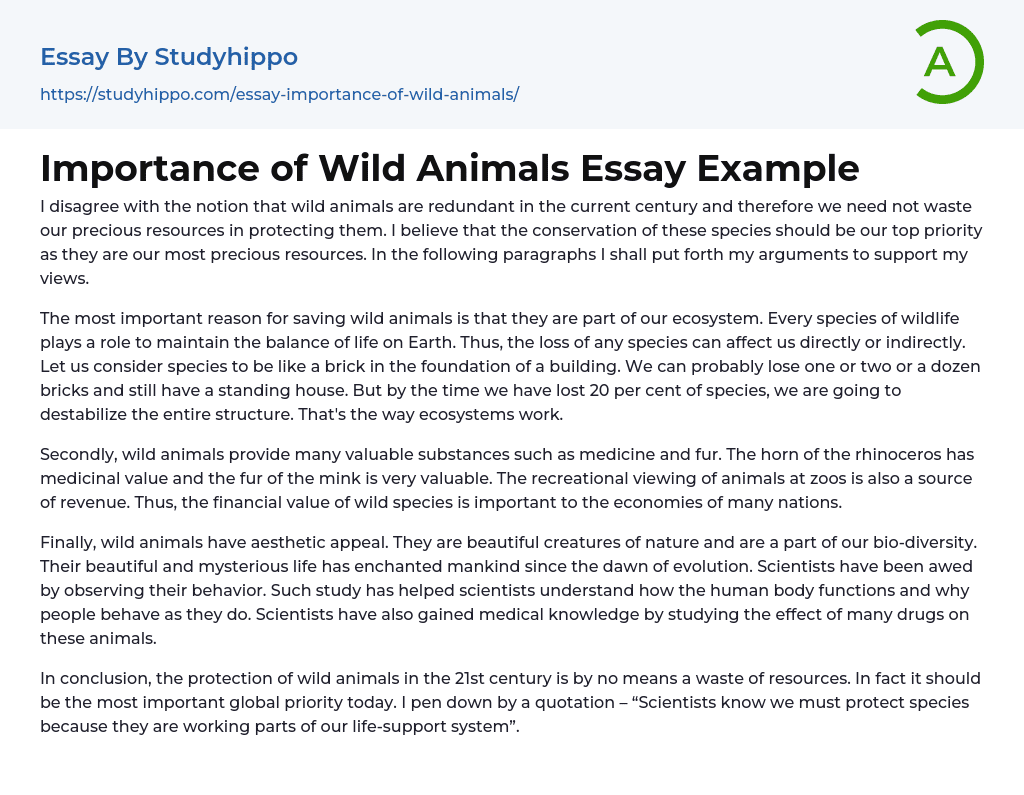Open the studyhippo.com essay URL link
This screenshot has height=795, width=1024.
pos(279,94)
